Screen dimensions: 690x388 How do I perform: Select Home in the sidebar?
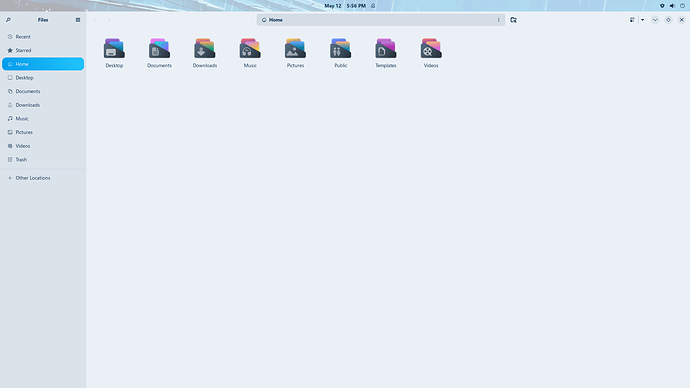pos(43,64)
